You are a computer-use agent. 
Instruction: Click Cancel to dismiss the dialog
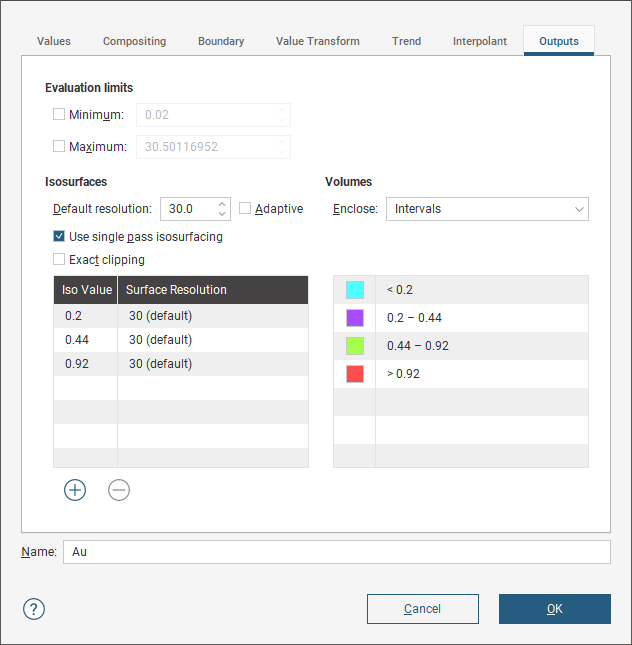click(422, 609)
